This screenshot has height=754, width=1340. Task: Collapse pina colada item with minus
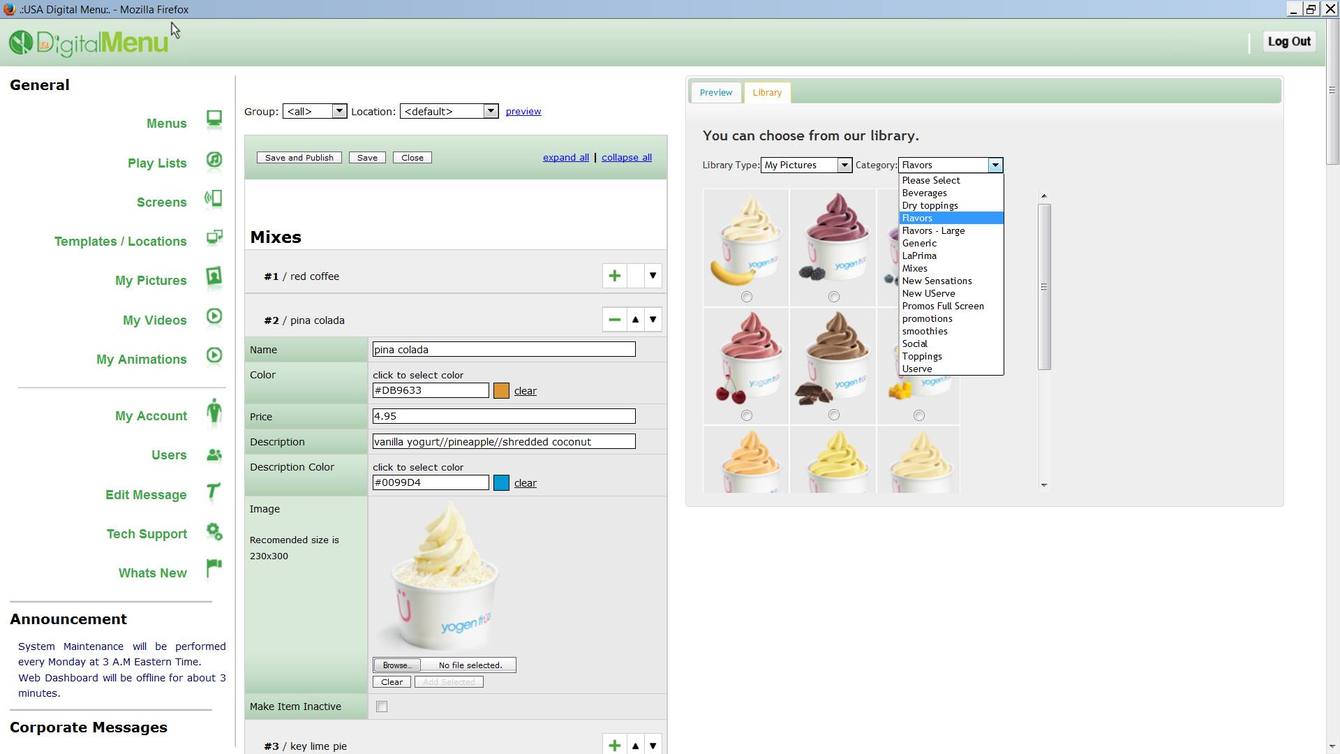pyautogui.click(x=614, y=320)
